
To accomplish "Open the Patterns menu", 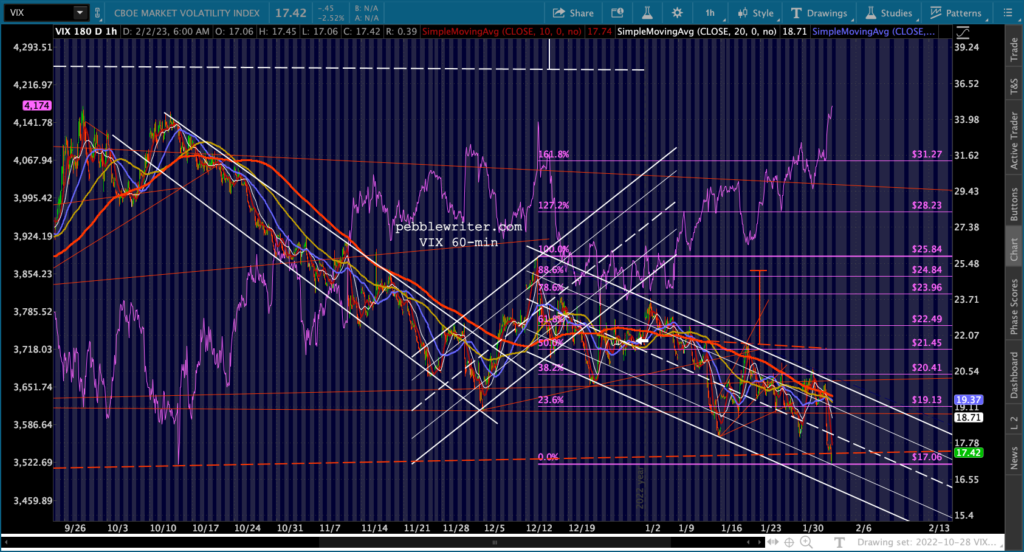I will (956, 12).
